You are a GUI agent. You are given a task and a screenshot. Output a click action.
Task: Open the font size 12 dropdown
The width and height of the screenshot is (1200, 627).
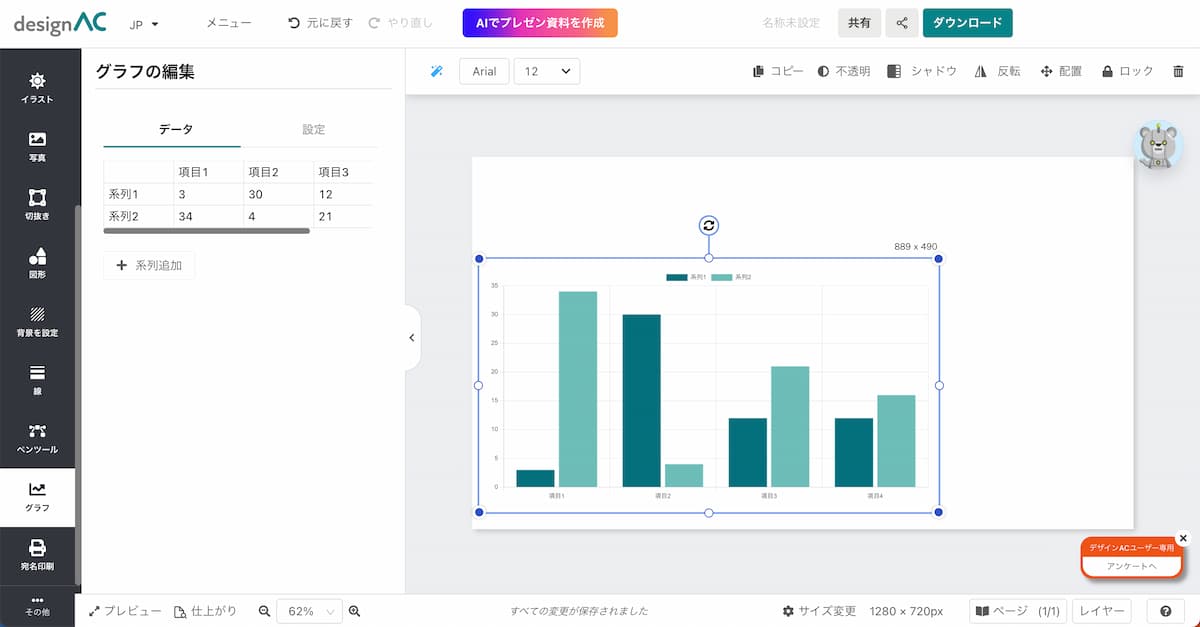click(546, 72)
